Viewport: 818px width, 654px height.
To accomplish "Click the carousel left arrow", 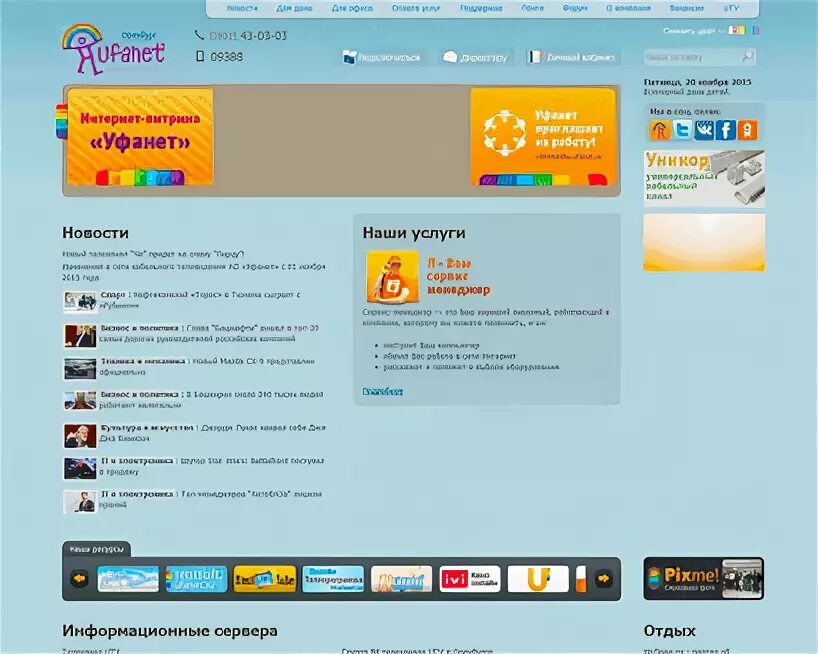I will point(79,579).
